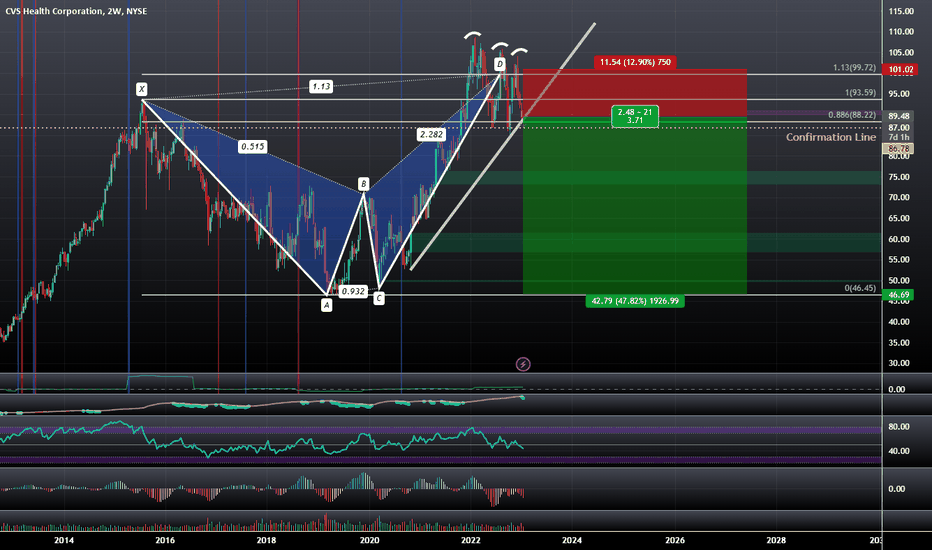Click the 0.886(88.22) Fibonacci level label

click(852, 115)
